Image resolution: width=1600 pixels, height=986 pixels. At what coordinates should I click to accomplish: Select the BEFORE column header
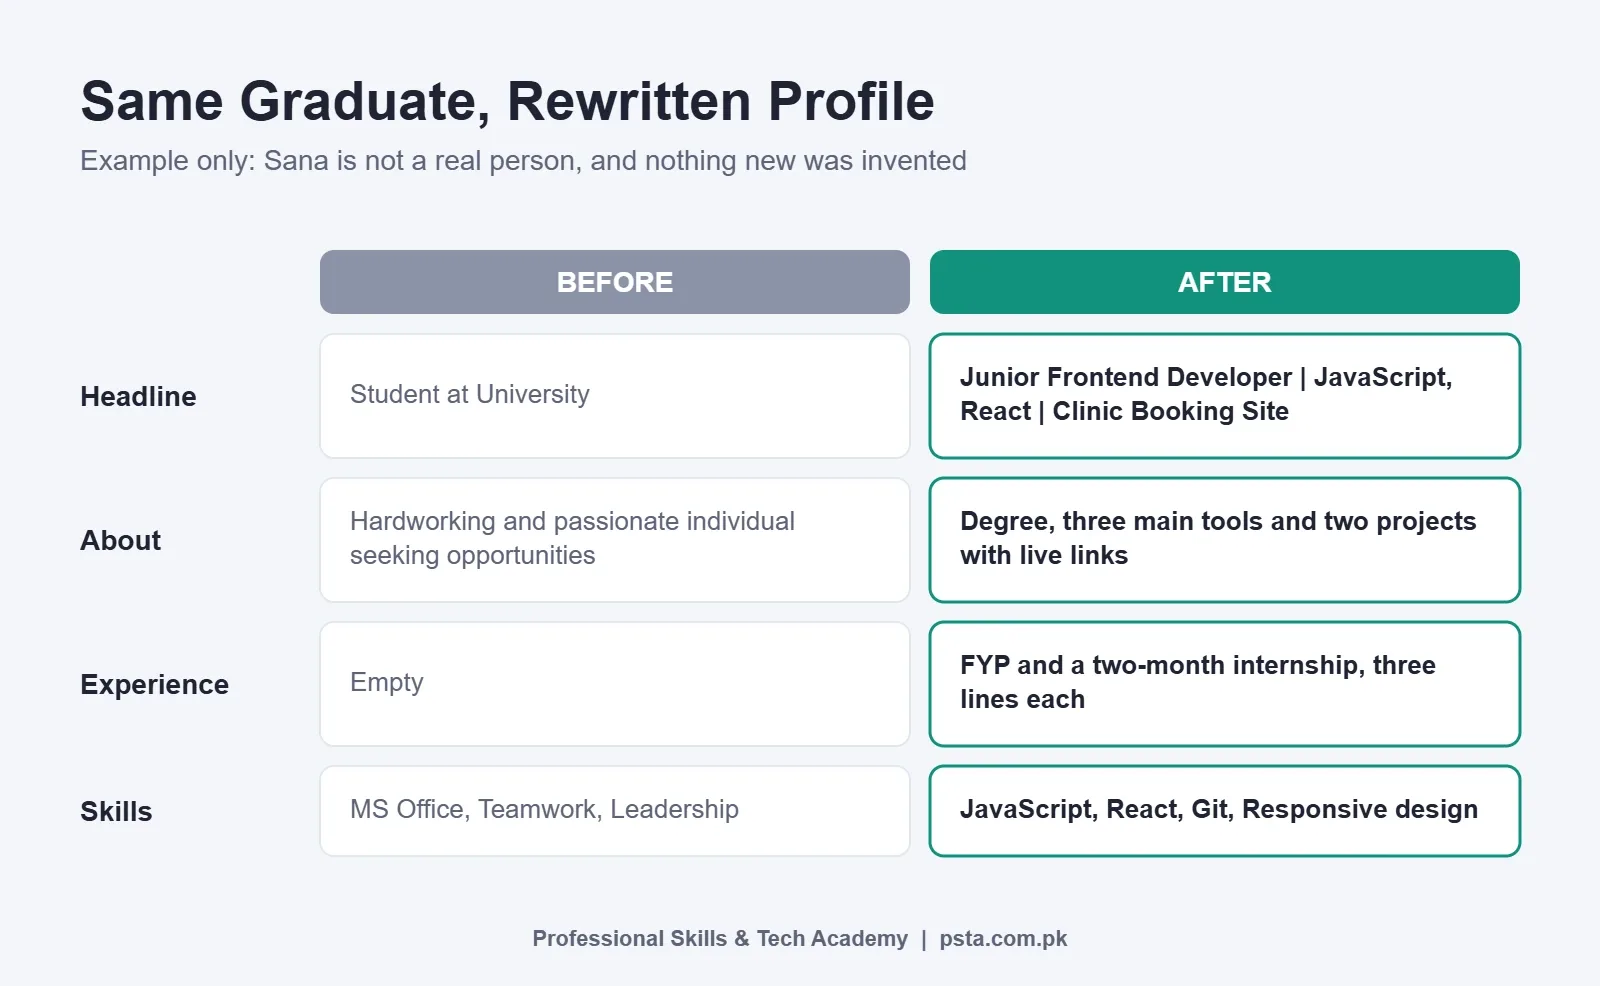615,282
